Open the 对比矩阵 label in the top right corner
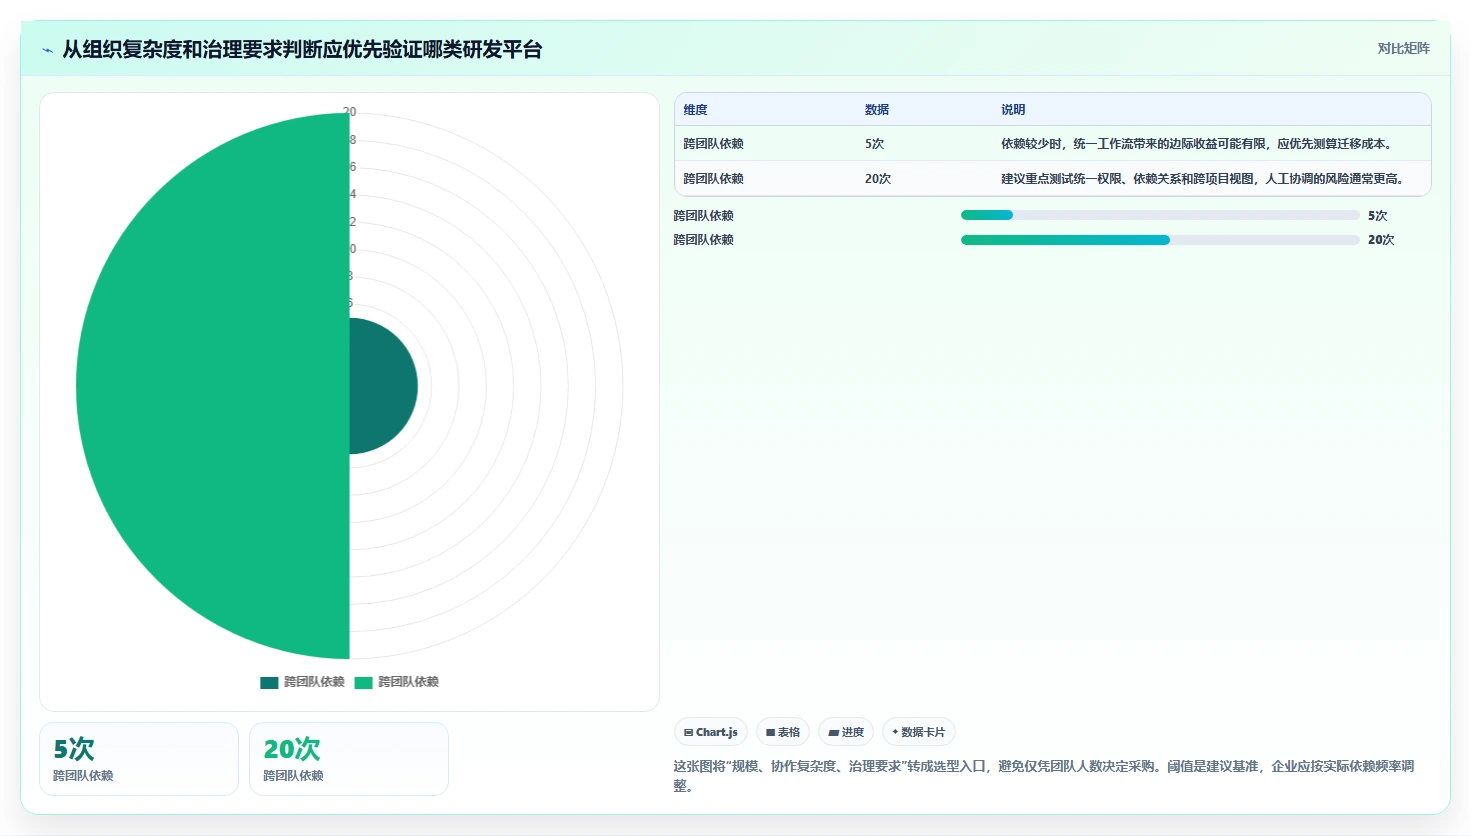1471x836 pixels. (1404, 48)
